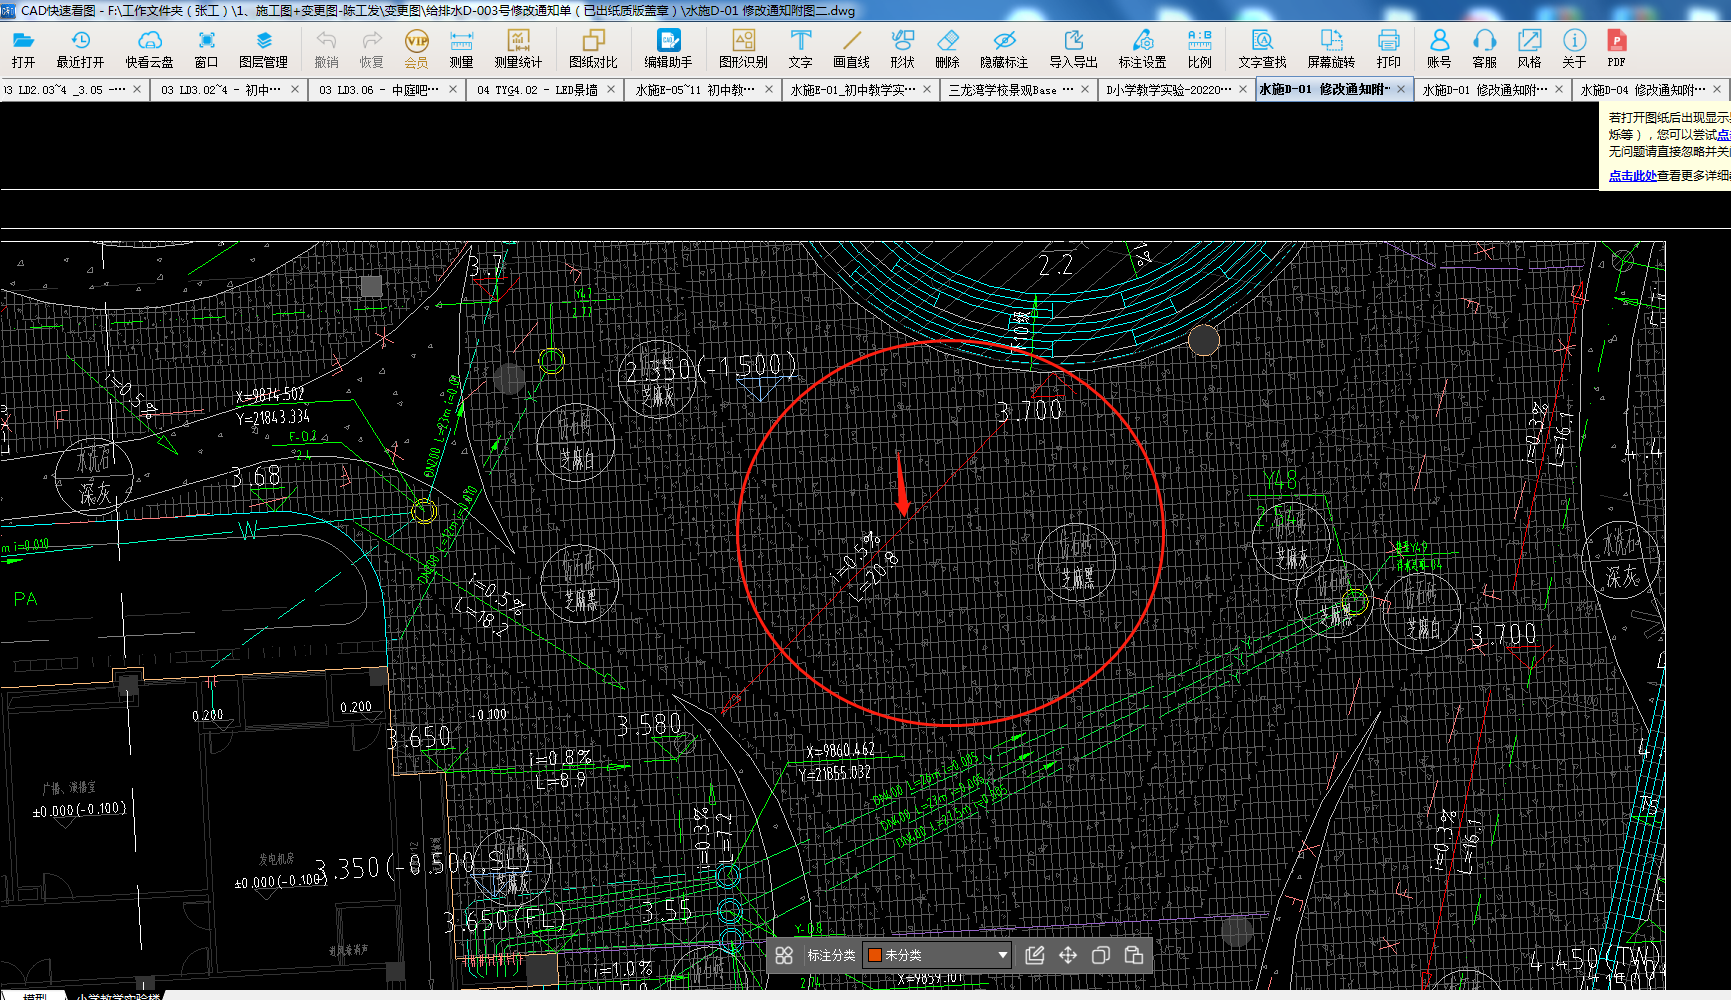Close the 三龙湾学校景观Base tab
The image size is (1731, 1000).
tap(1085, 89)
